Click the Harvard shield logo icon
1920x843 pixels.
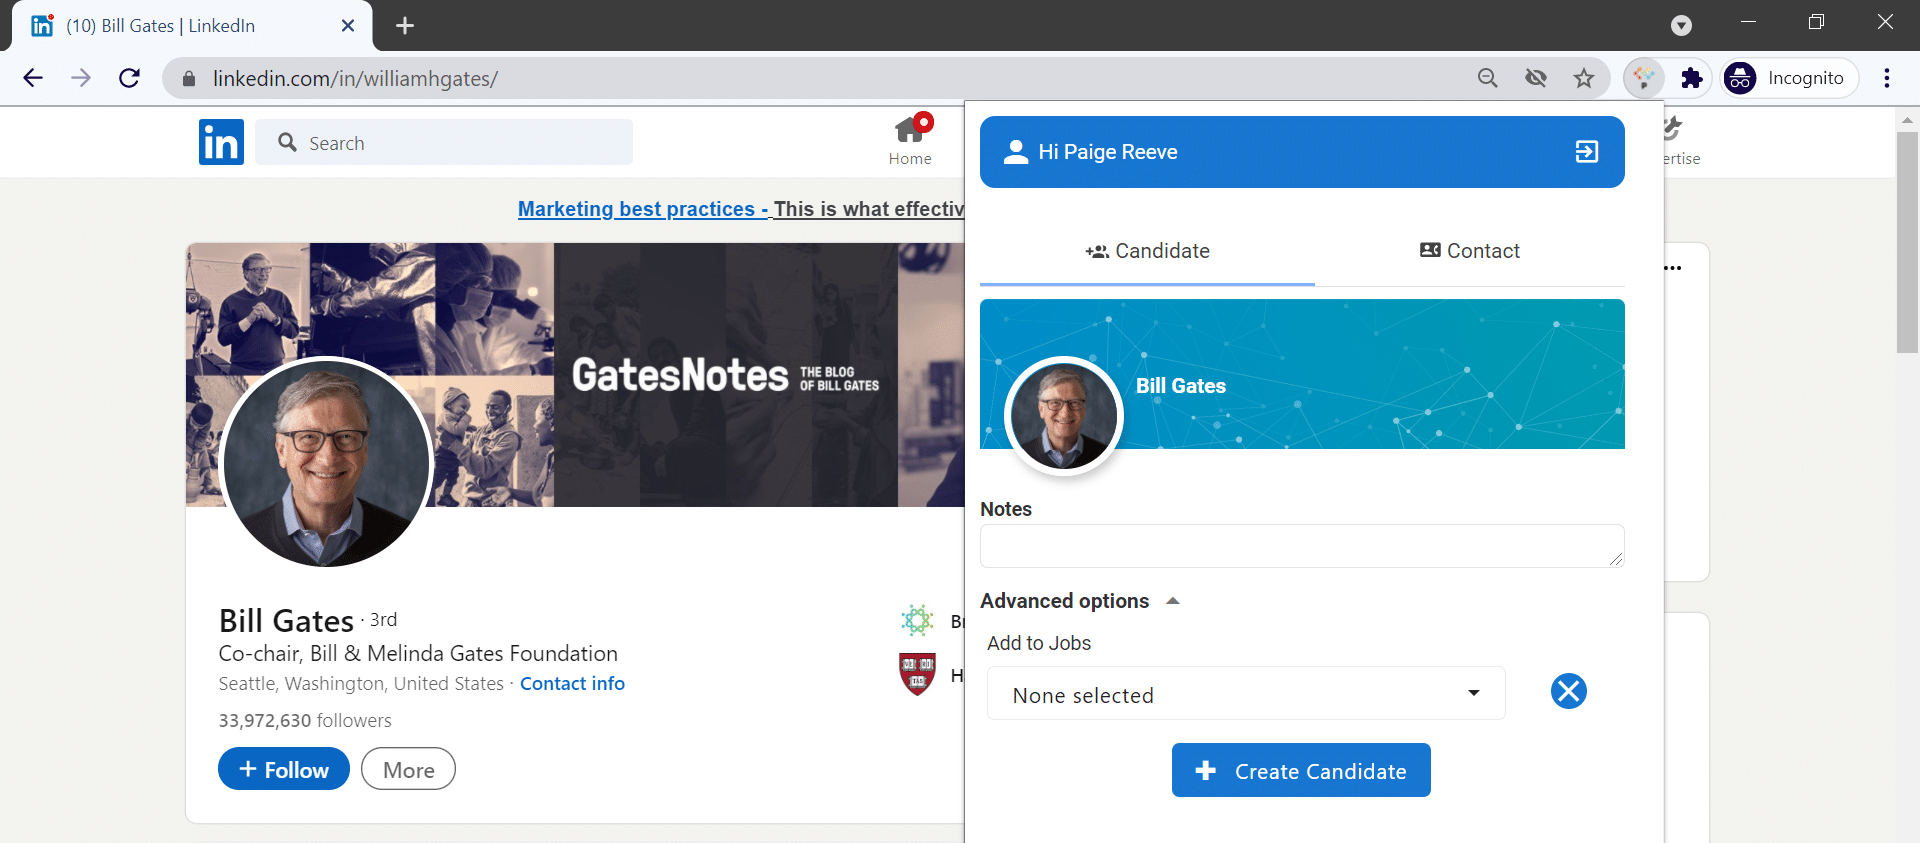[x=917, y=674]
